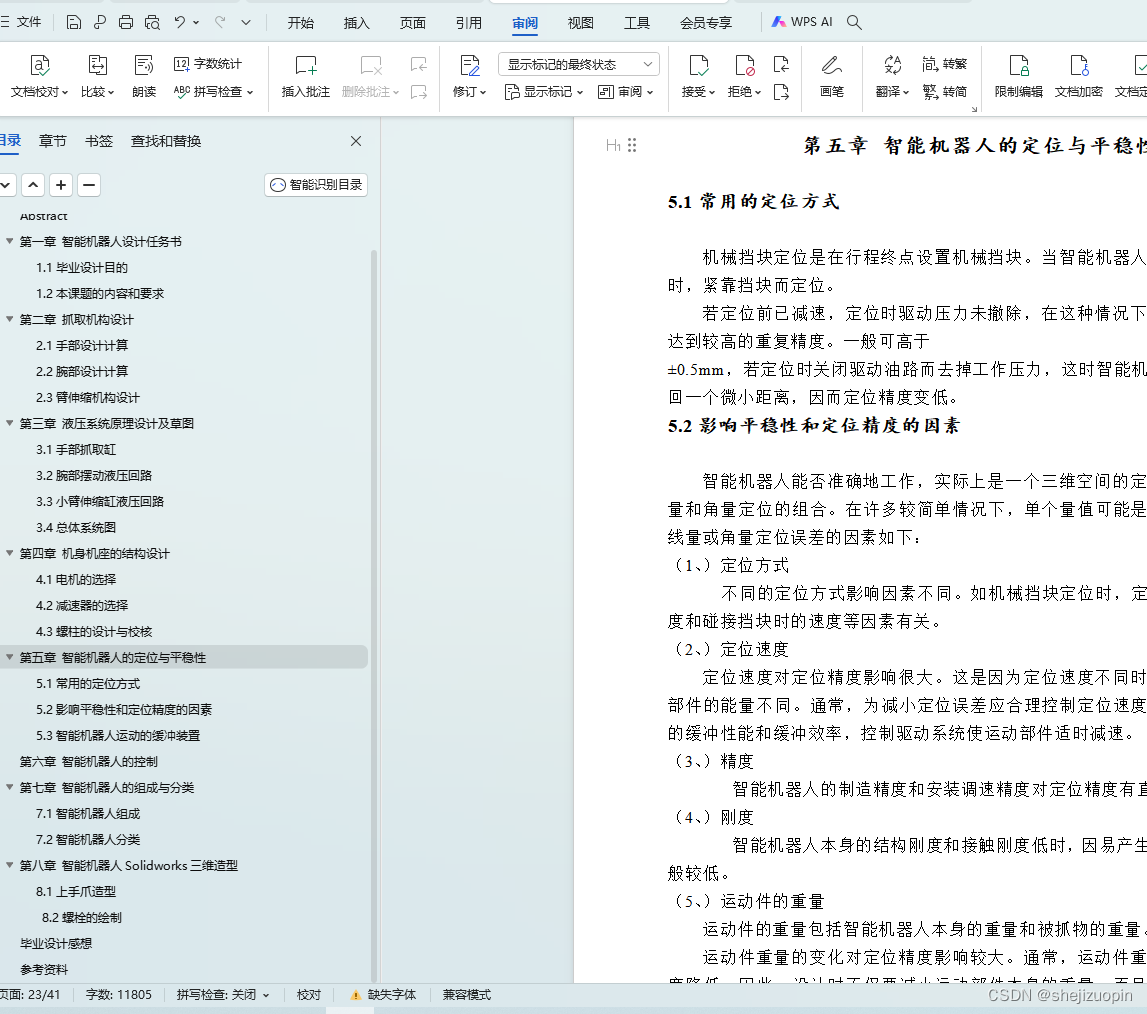Viewport: 1147px width, 1014px height.
Task: Convert text with 转繁 button
Action: [x=944, y=64]
